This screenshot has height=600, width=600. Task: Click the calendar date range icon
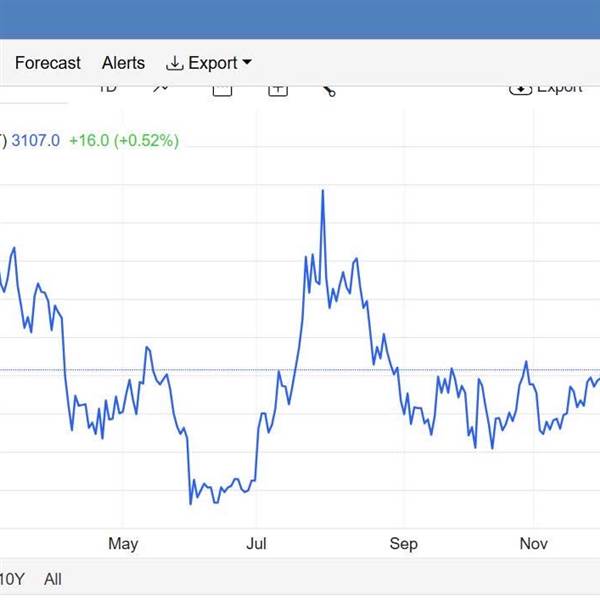click(222, 89)
